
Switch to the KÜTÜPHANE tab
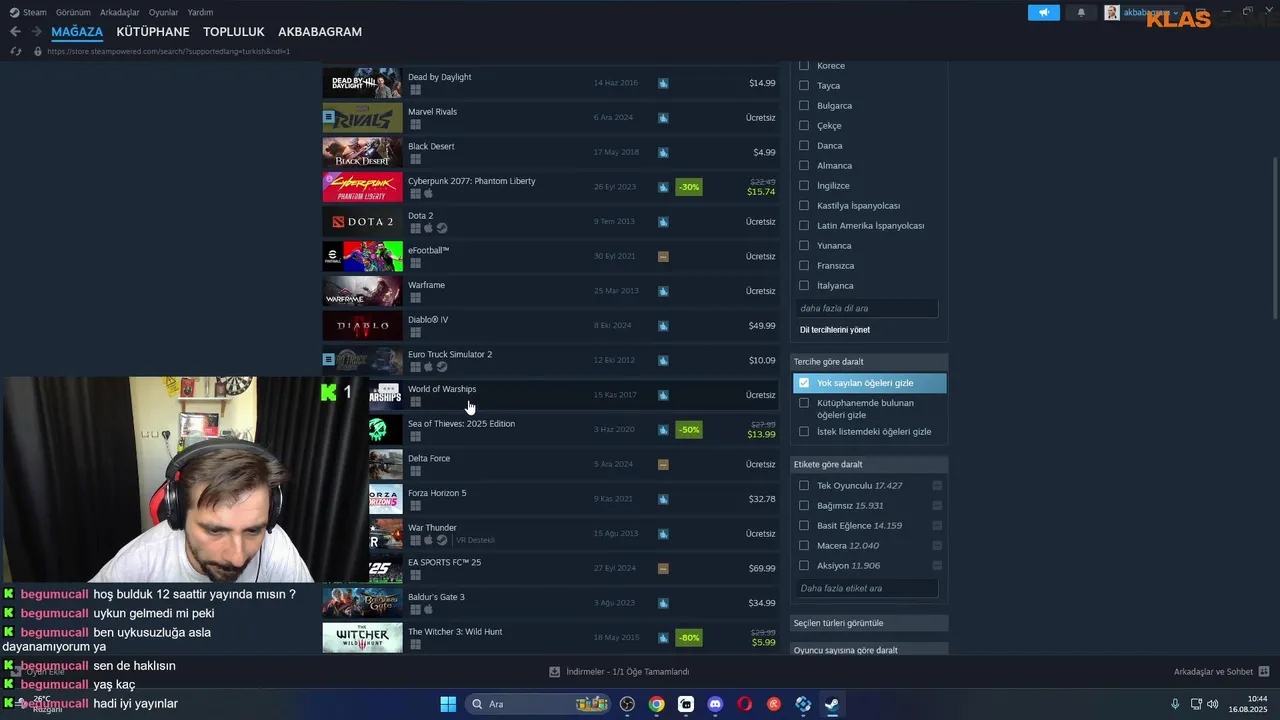153,32
